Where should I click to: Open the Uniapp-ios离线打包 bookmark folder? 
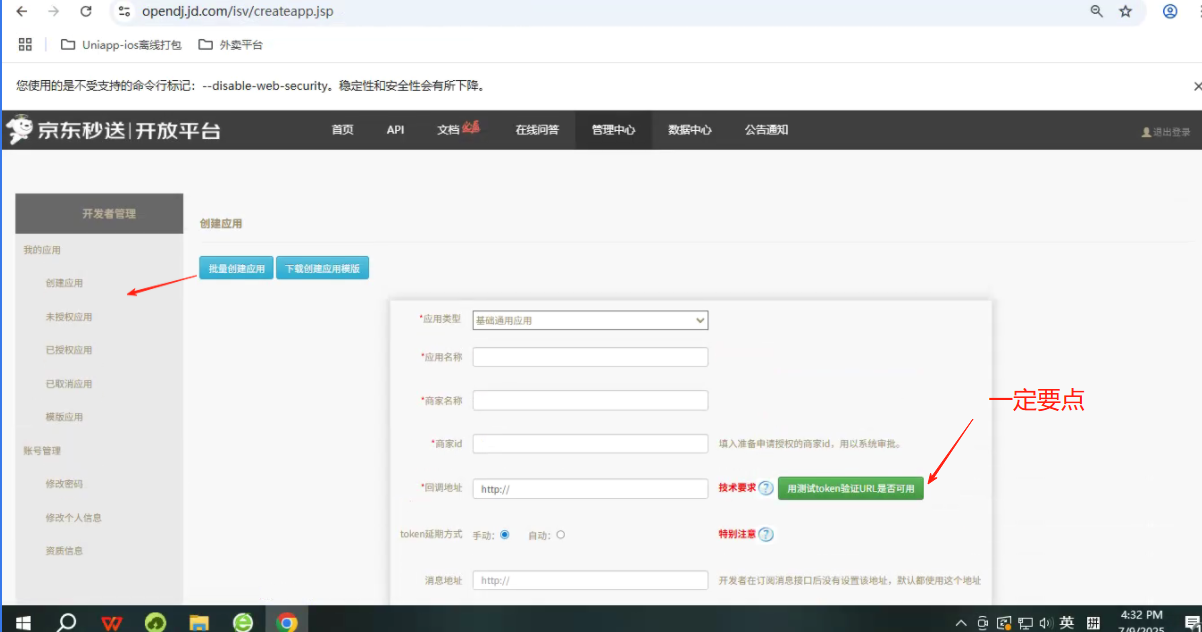point(121,45)
